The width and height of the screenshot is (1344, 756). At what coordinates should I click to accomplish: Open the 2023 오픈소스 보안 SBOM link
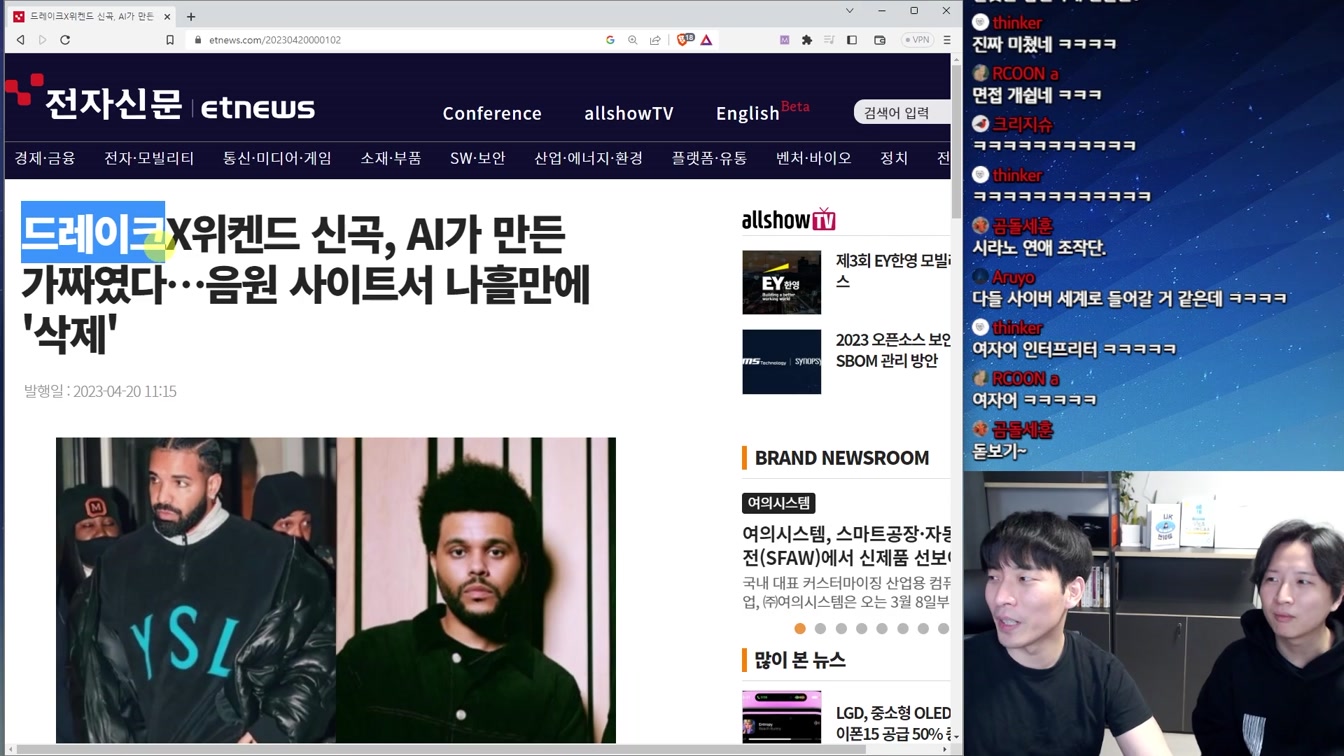coord(893,350)
